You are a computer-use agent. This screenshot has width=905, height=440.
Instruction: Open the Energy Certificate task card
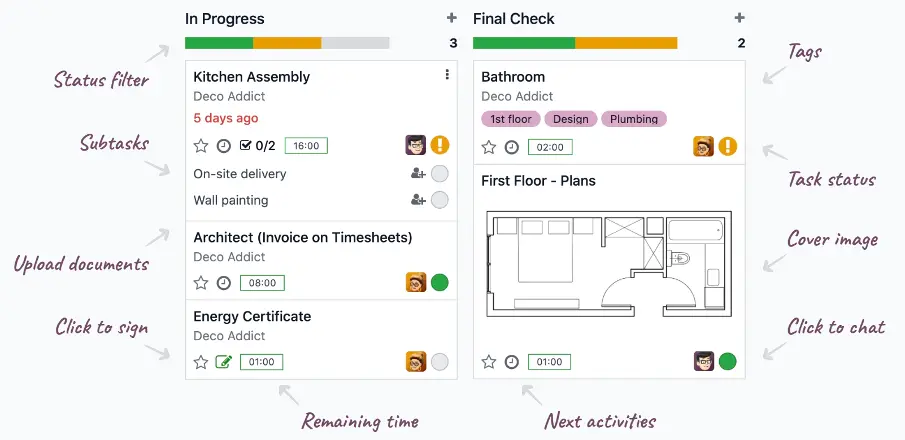(x=321, y=340)
